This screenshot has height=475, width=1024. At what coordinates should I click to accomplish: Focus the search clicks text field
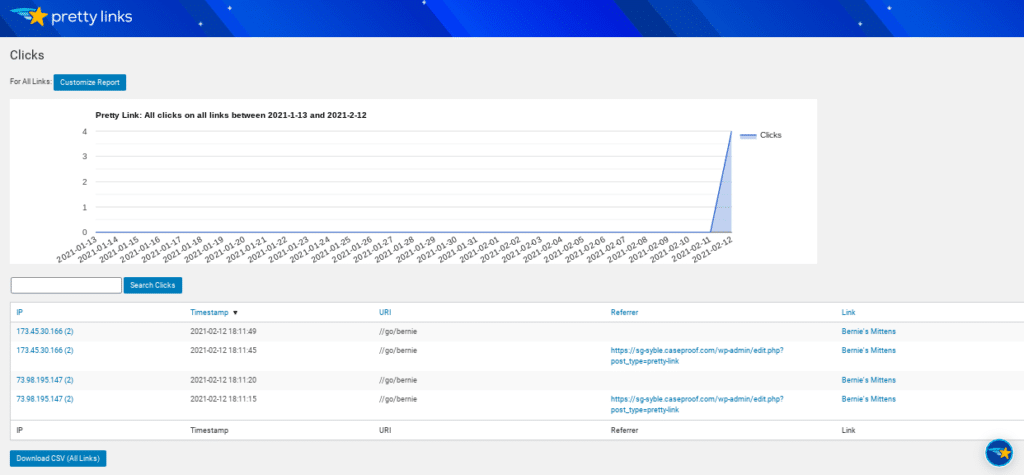click(66, 285)
